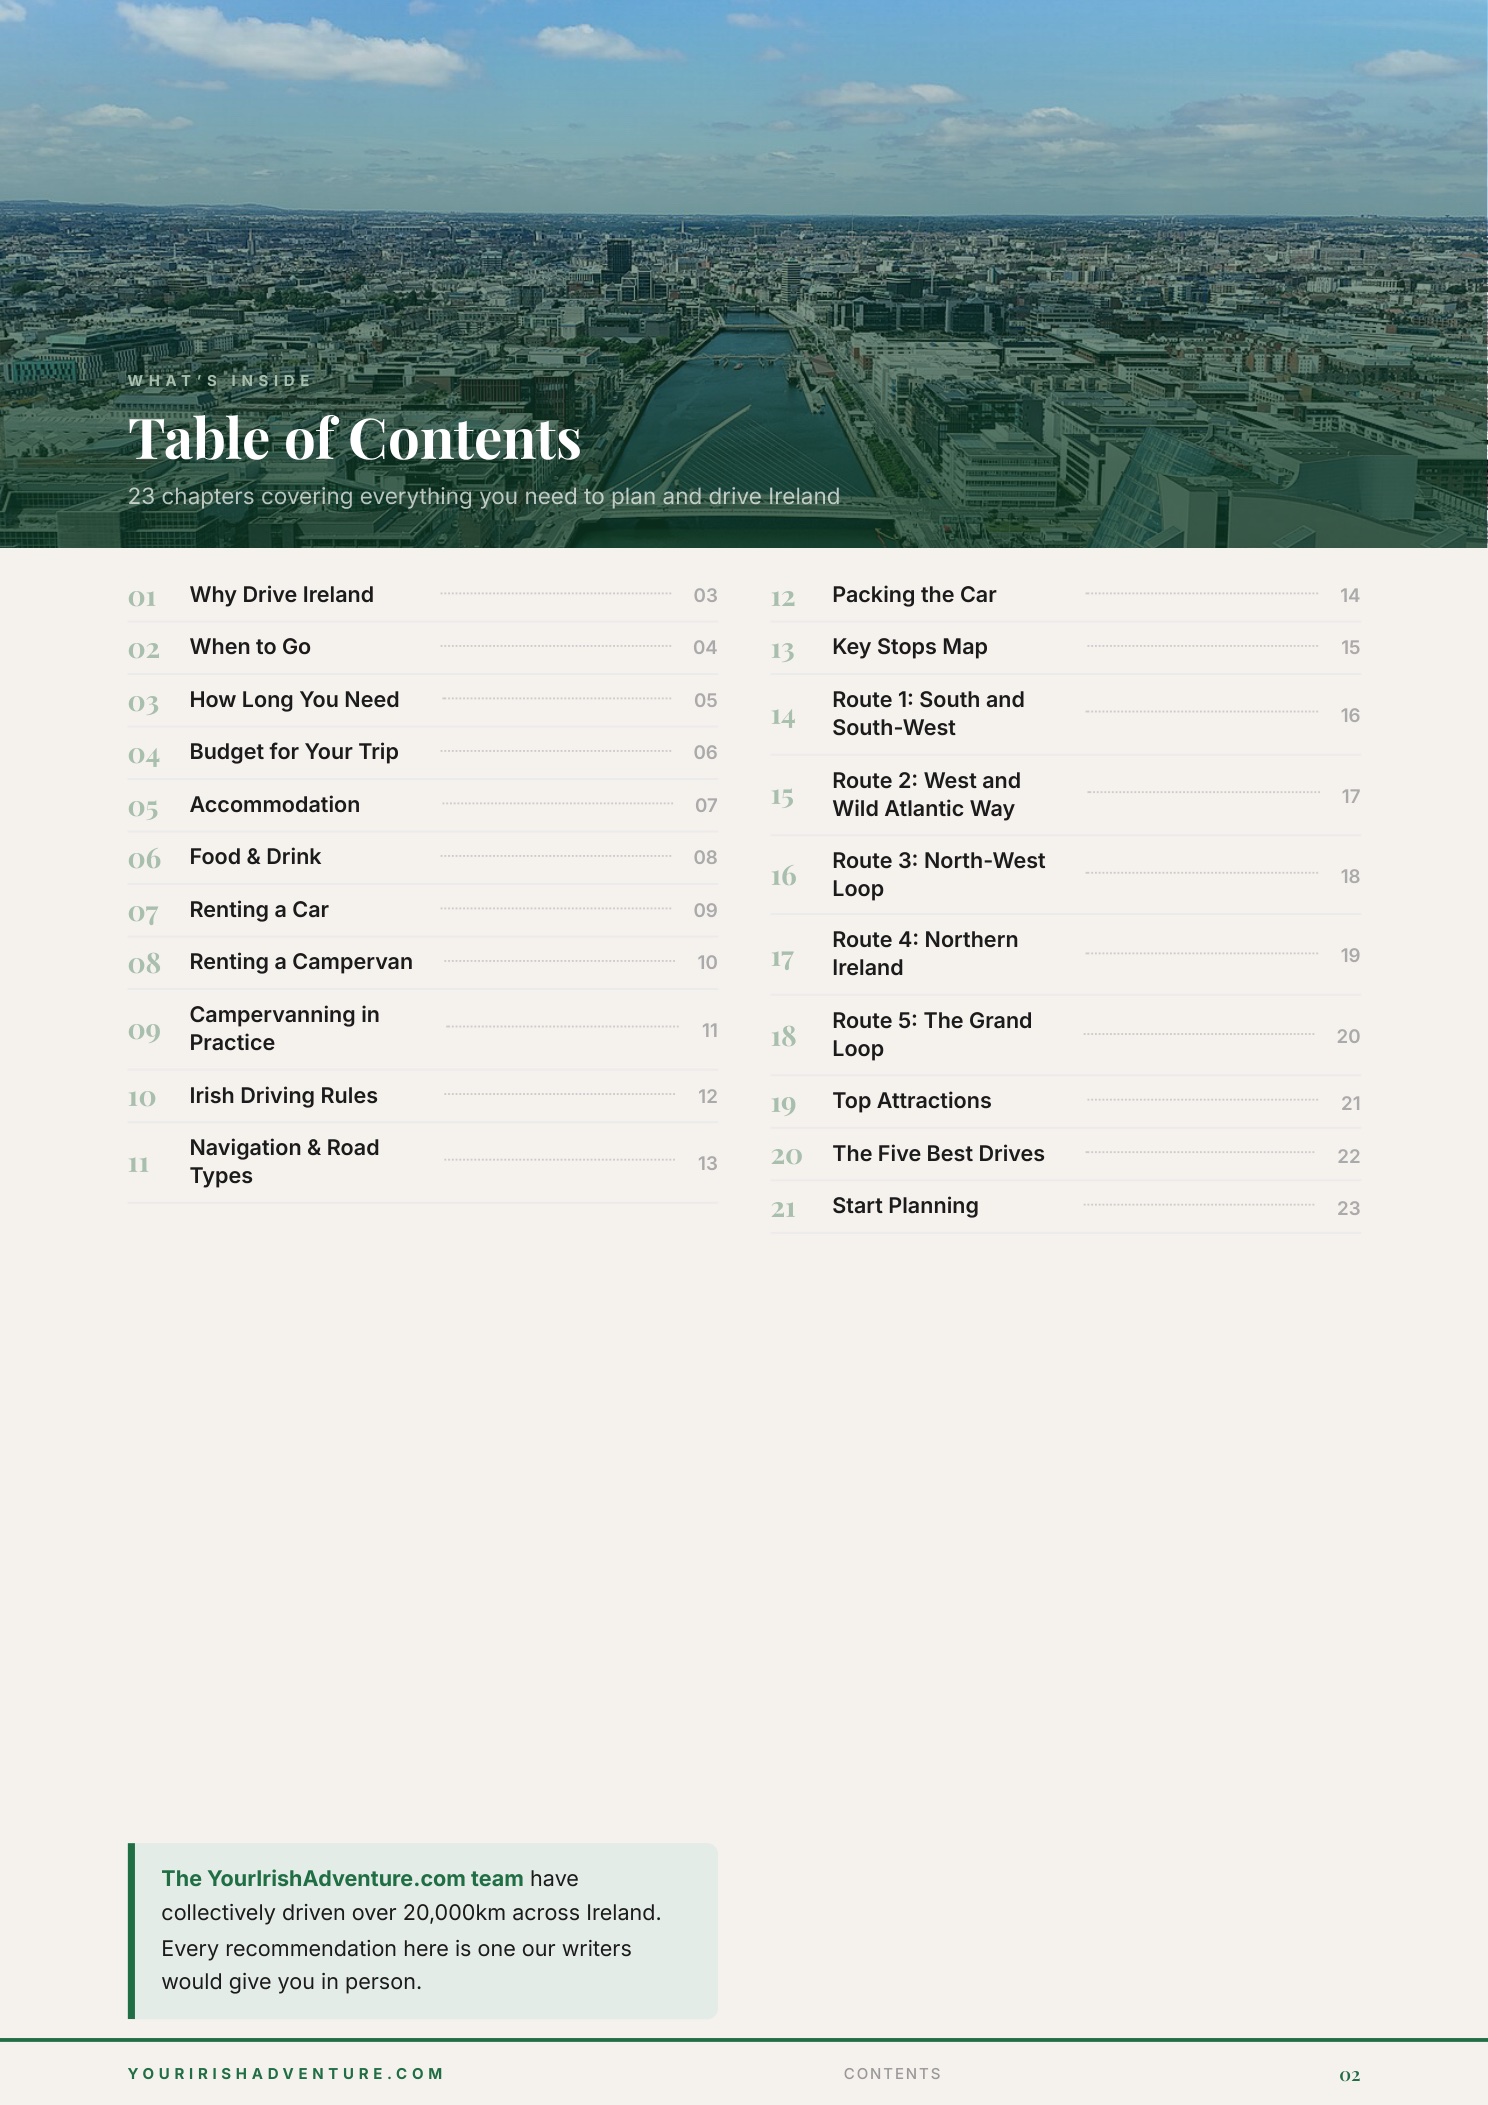Jump to 'Top Attractions' chapter
Image resolution: width=1488 pixels, height=2105 pixels.
[x=1065, y=1102]
